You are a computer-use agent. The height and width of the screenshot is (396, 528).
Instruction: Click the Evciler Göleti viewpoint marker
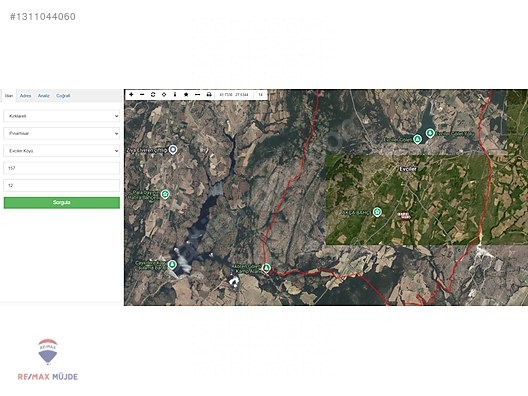click(x=430, y=133)
